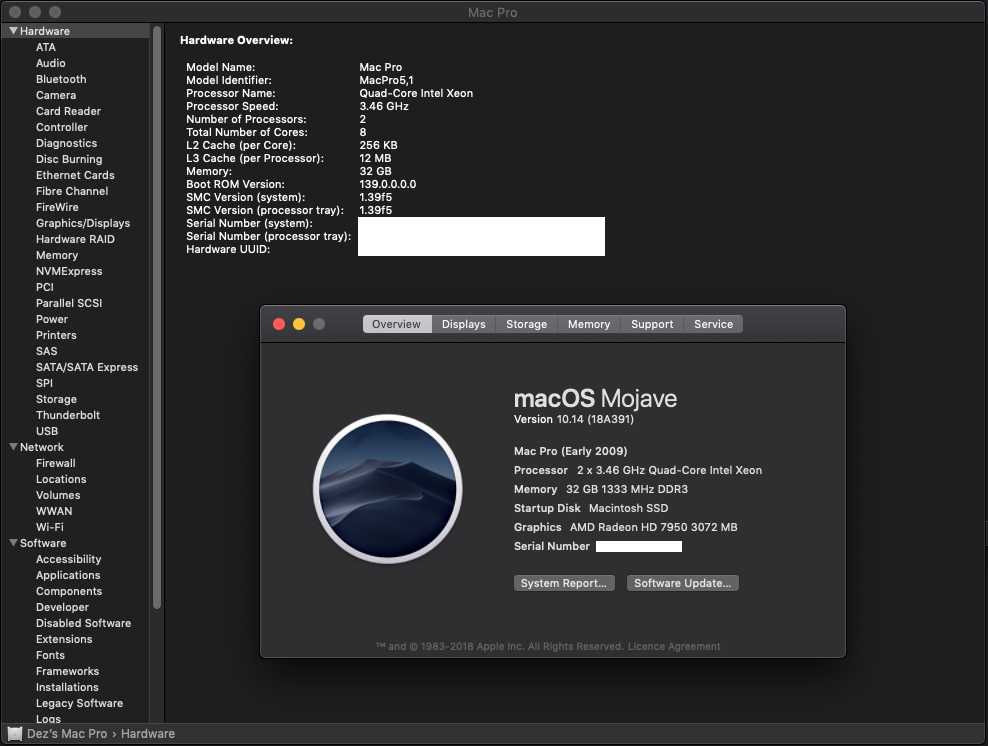The width and height of the screenshot is (988, 746).
Task: Select WWAN under Network
Action: 54,511
